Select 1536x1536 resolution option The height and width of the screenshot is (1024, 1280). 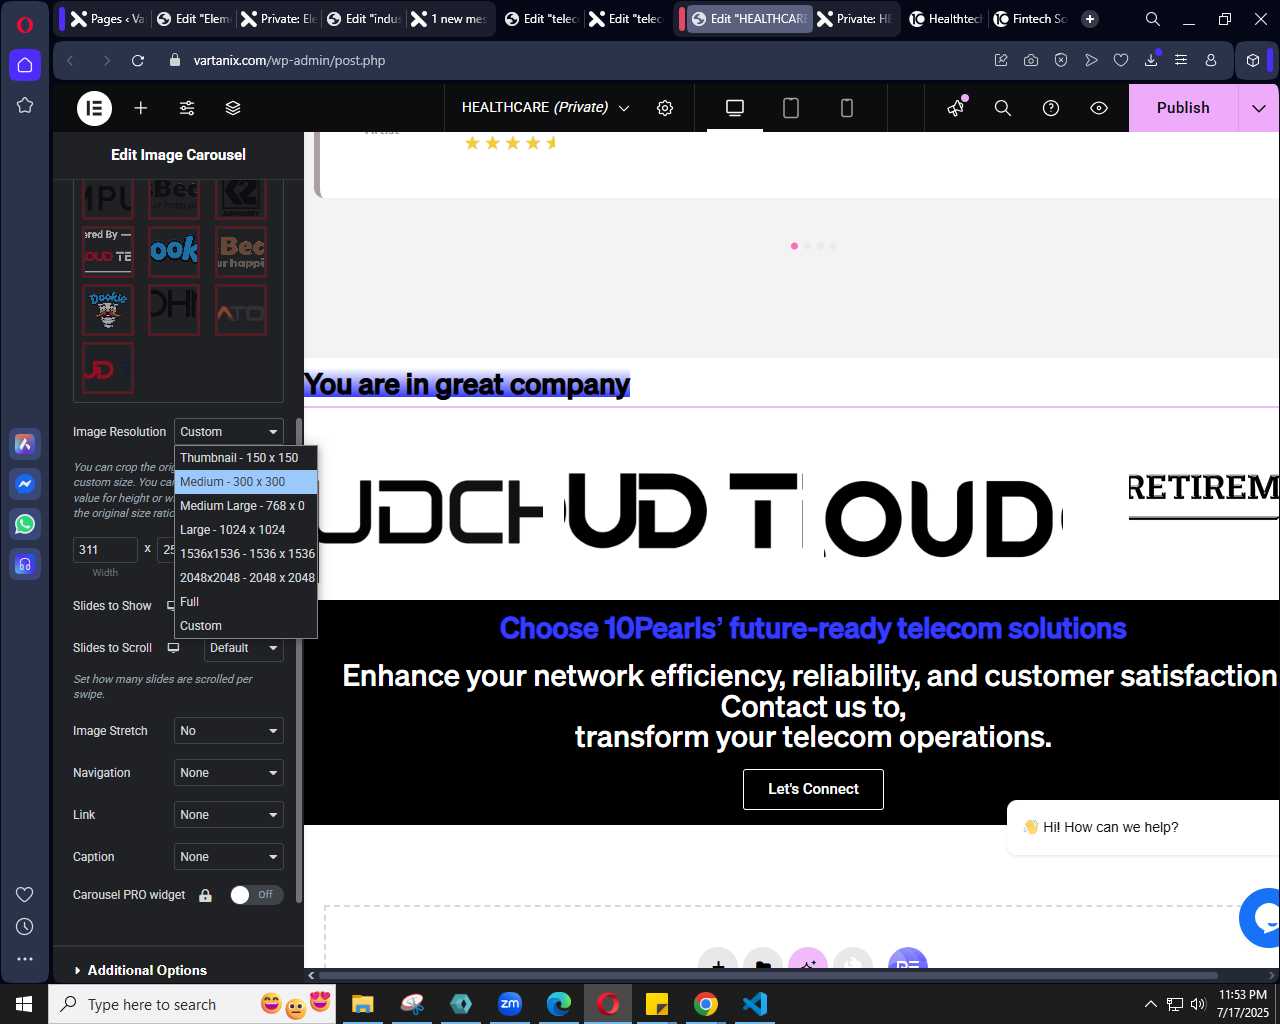click(246, 554)
